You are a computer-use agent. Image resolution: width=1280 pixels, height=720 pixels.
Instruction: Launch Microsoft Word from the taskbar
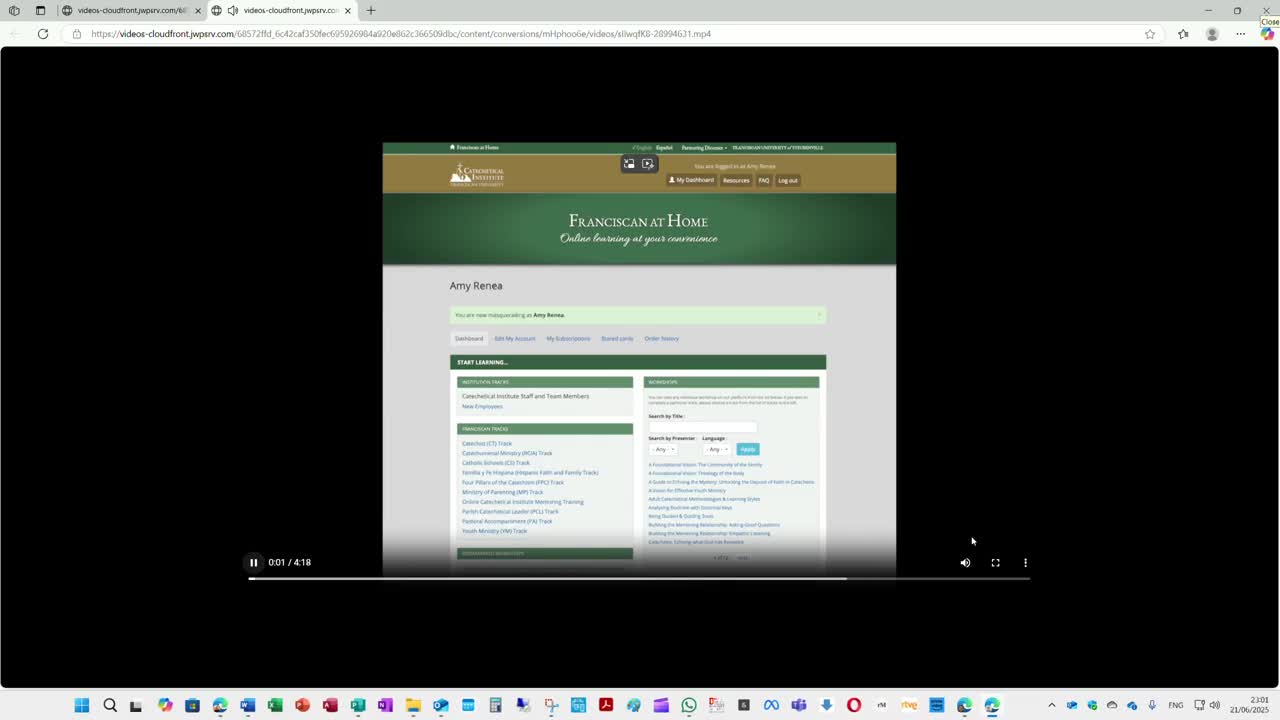[x=248, y=705]
